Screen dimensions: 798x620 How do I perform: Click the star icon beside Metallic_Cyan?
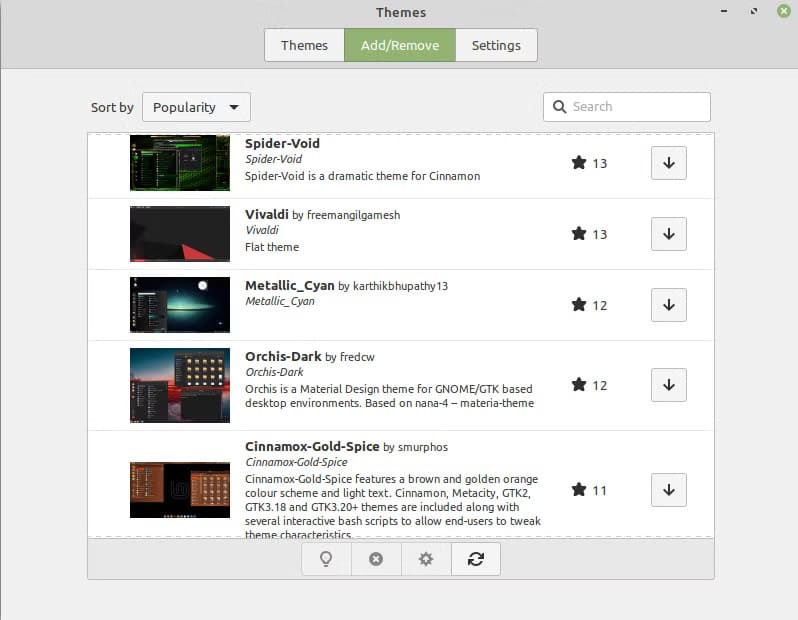[579, 305]
